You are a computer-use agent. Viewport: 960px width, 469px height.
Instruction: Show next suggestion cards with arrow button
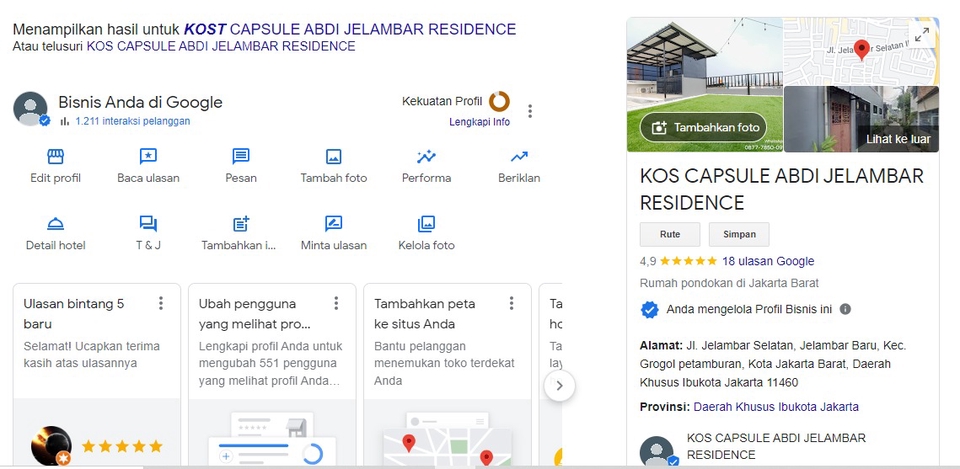(x=559, y=386)
